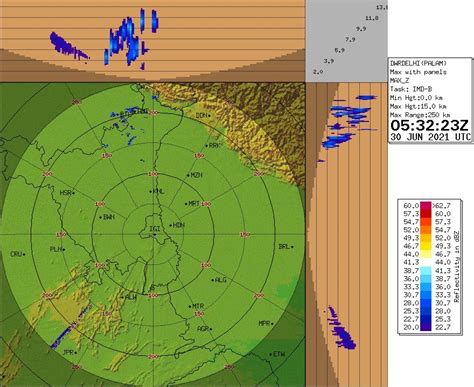This screenshot has width=474, height=387.
Task: Select the MZN station marker label
Action: [197, 175]
